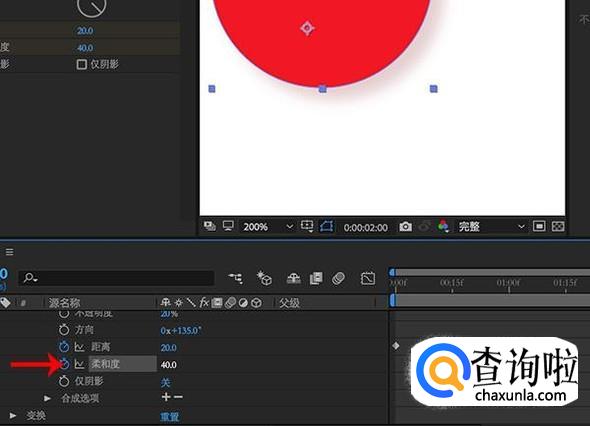The image size is (590, 426).
Task: Toggle the 柔和度 stopwatch keyframe
Action: [x=64, y=364]
